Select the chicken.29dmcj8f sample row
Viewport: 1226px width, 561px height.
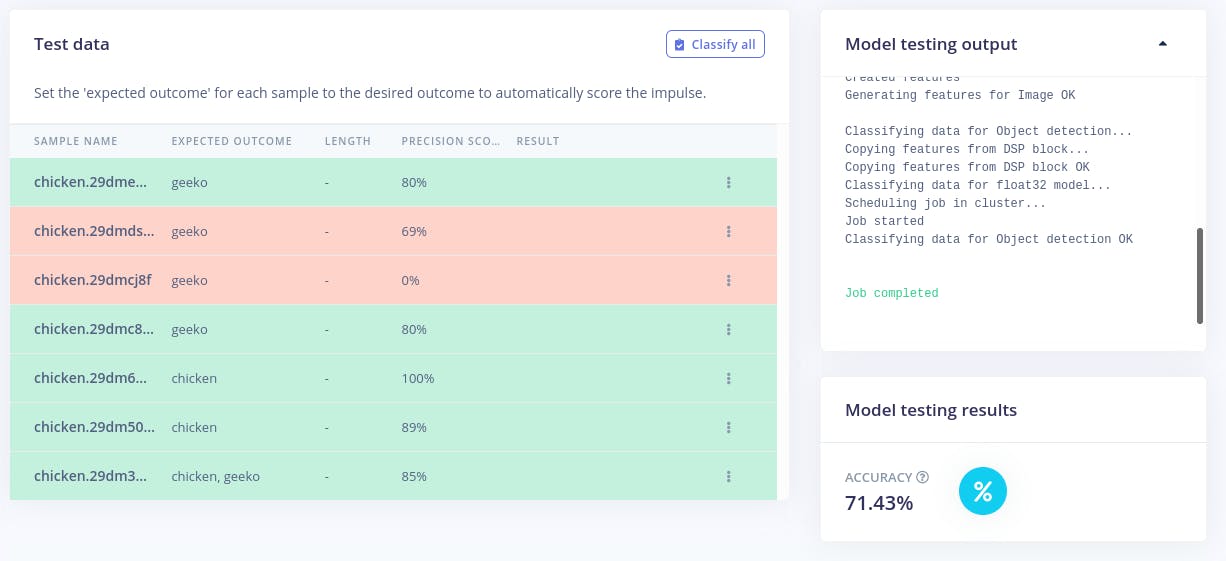(x=93, y=281)
